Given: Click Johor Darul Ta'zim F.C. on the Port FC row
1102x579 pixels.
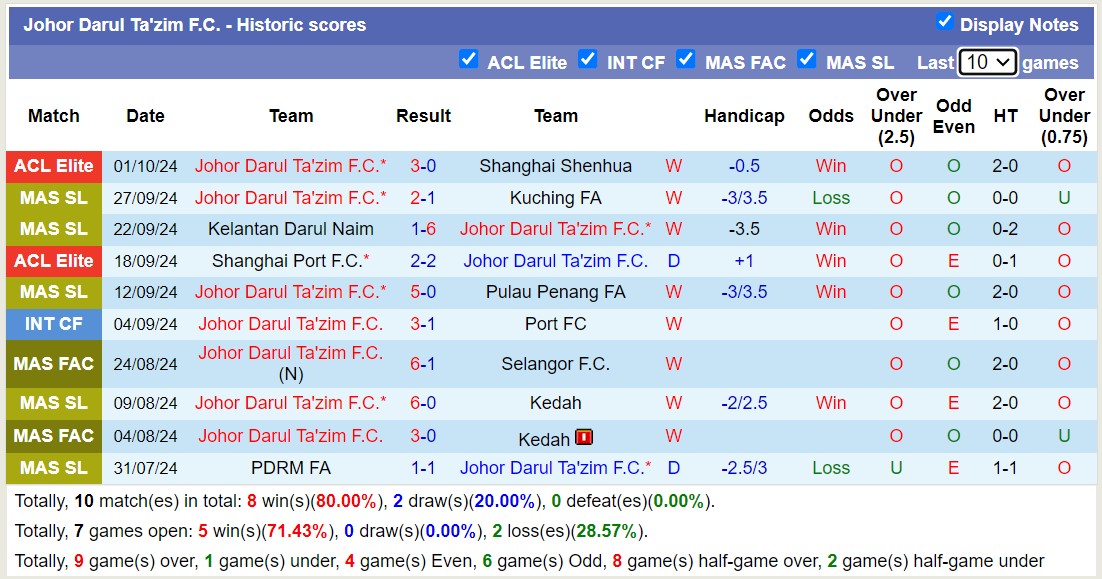Looking at the screenshot, I should [291, 324].
